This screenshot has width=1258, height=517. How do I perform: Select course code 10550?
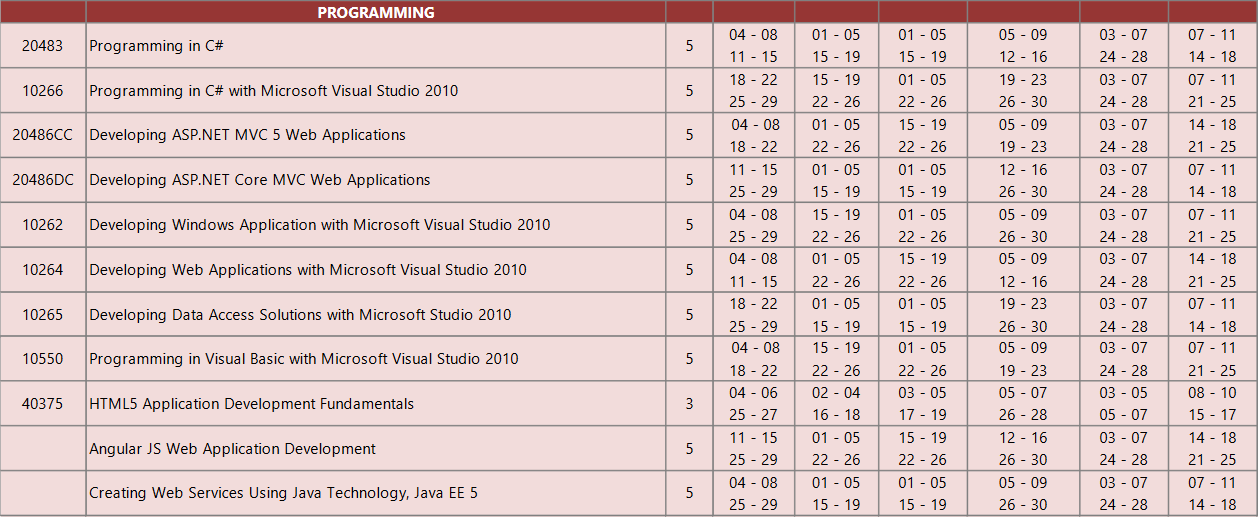[43, 359]
